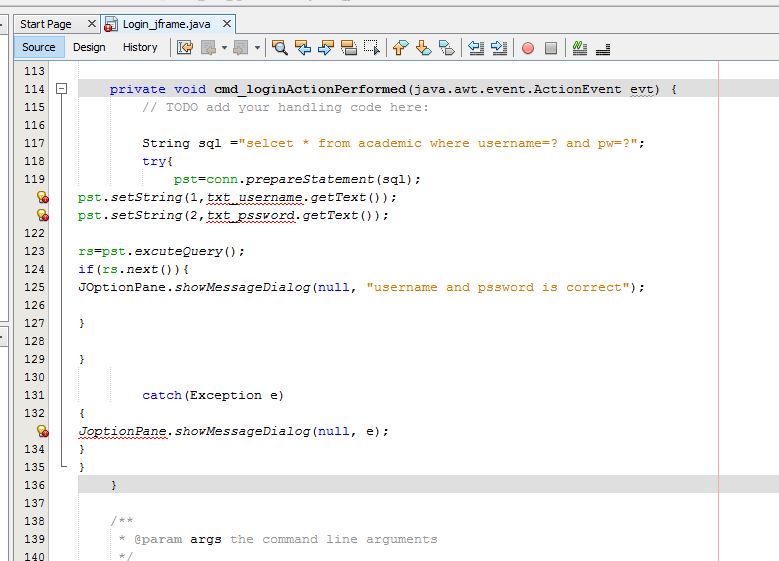Click the underlined JoptionPane identifier
The width and height of the screenshot is (779, 561).
(x=123, y=431)
